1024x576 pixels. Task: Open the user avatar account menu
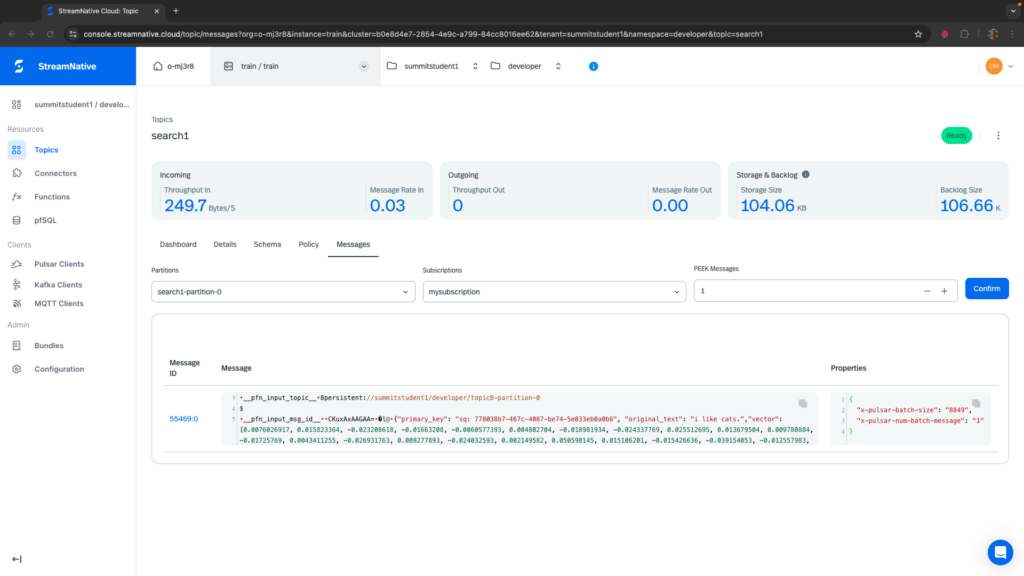(x=993, y=66)
